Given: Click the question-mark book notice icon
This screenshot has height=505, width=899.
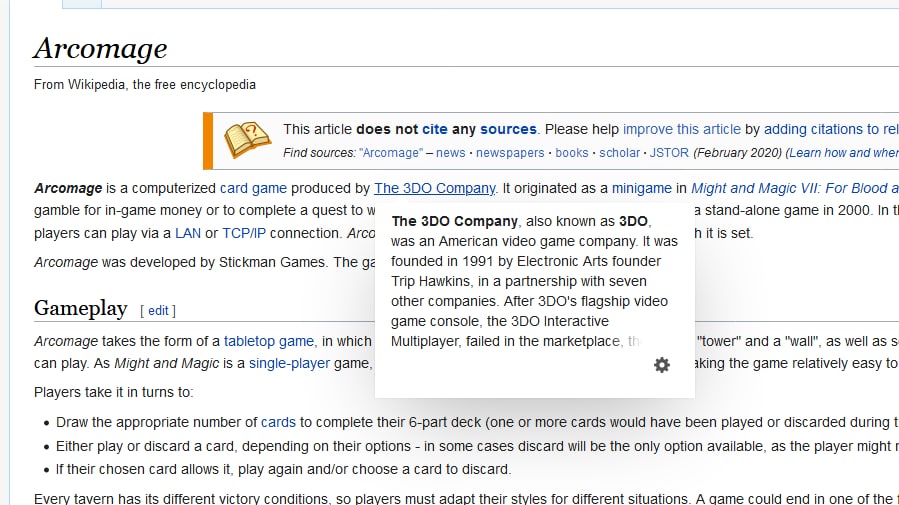Looking at the screenshot, I should coord(247,139).
